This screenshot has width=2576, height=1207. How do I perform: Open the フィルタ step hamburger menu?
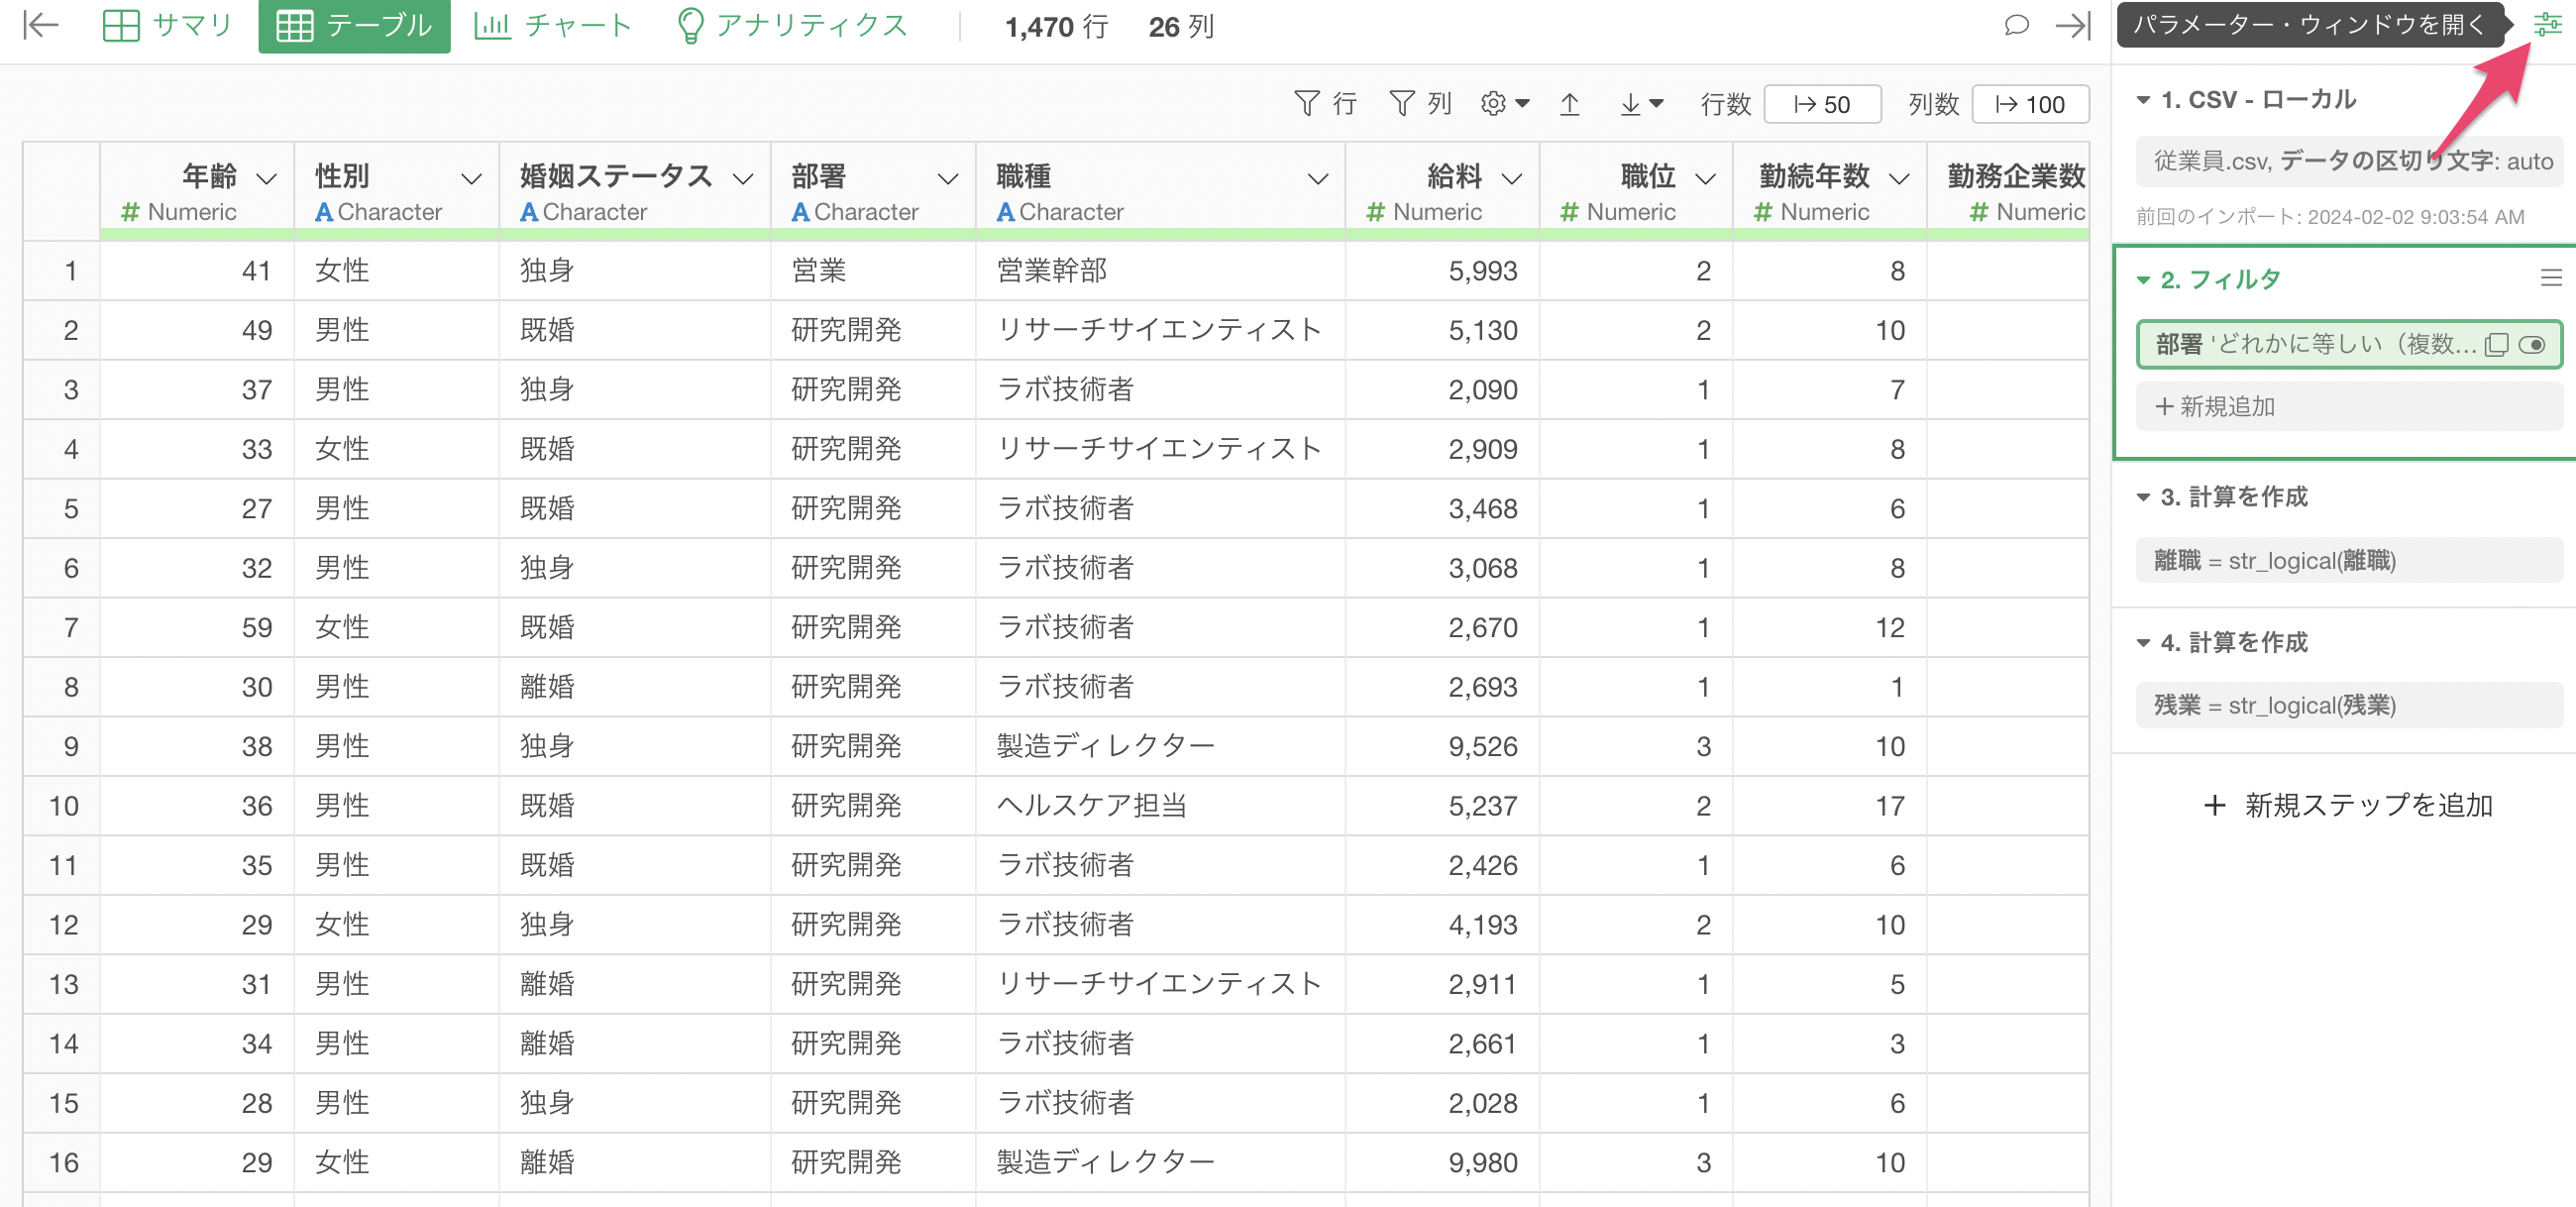[x=2551, y=278]
